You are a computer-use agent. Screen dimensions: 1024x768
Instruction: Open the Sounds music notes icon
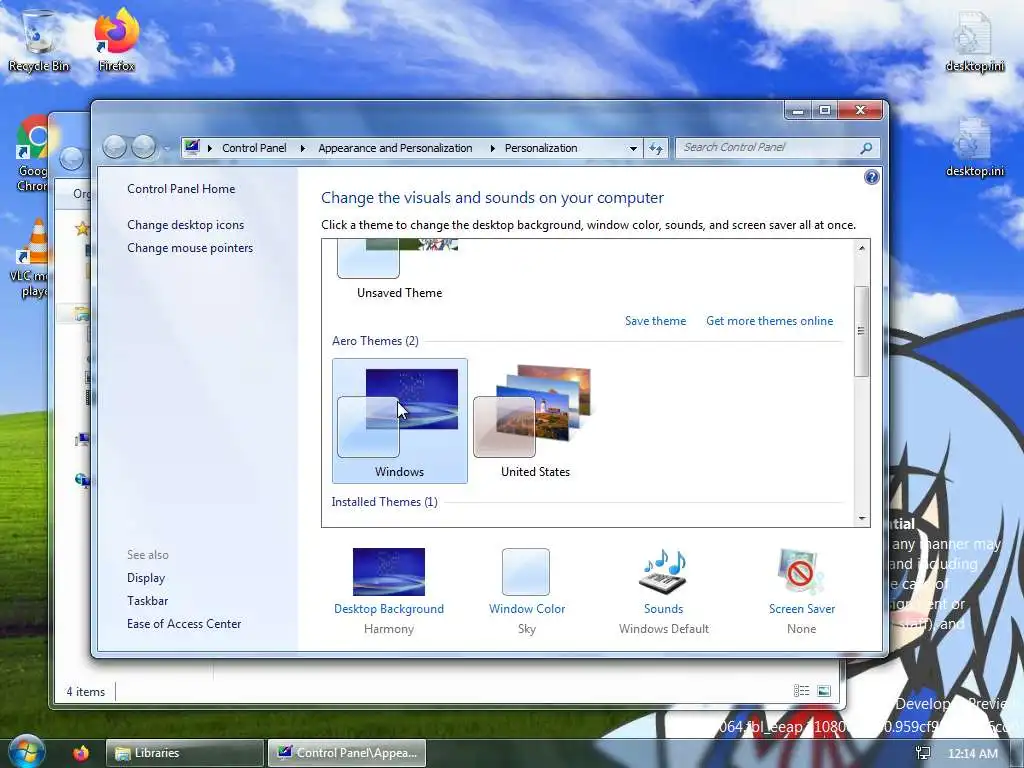click(664, 571)
